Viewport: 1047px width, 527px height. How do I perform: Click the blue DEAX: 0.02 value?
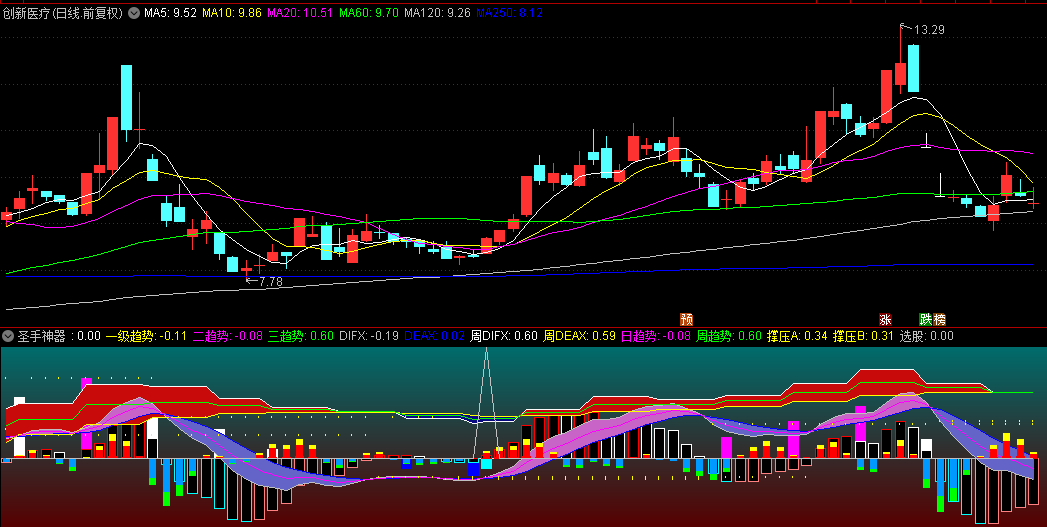434,336
